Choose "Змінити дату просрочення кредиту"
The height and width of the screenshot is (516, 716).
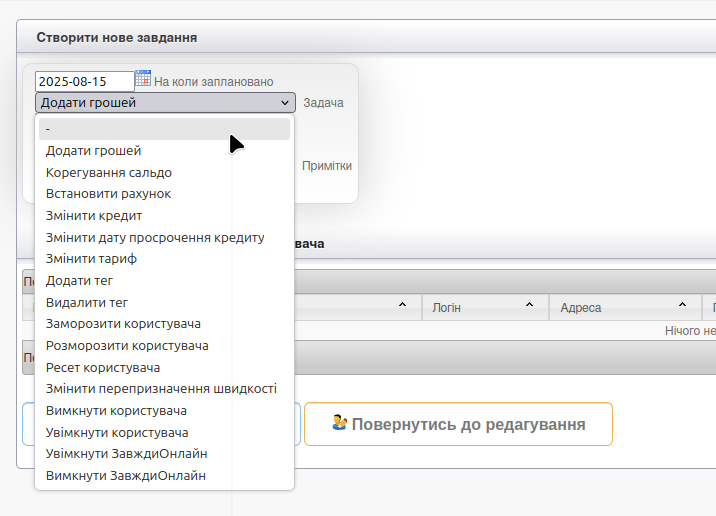[155, 237]
